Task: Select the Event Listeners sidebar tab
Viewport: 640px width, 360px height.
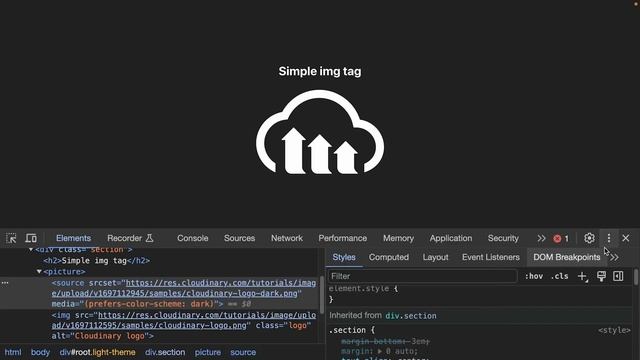Action: point(491,257)
